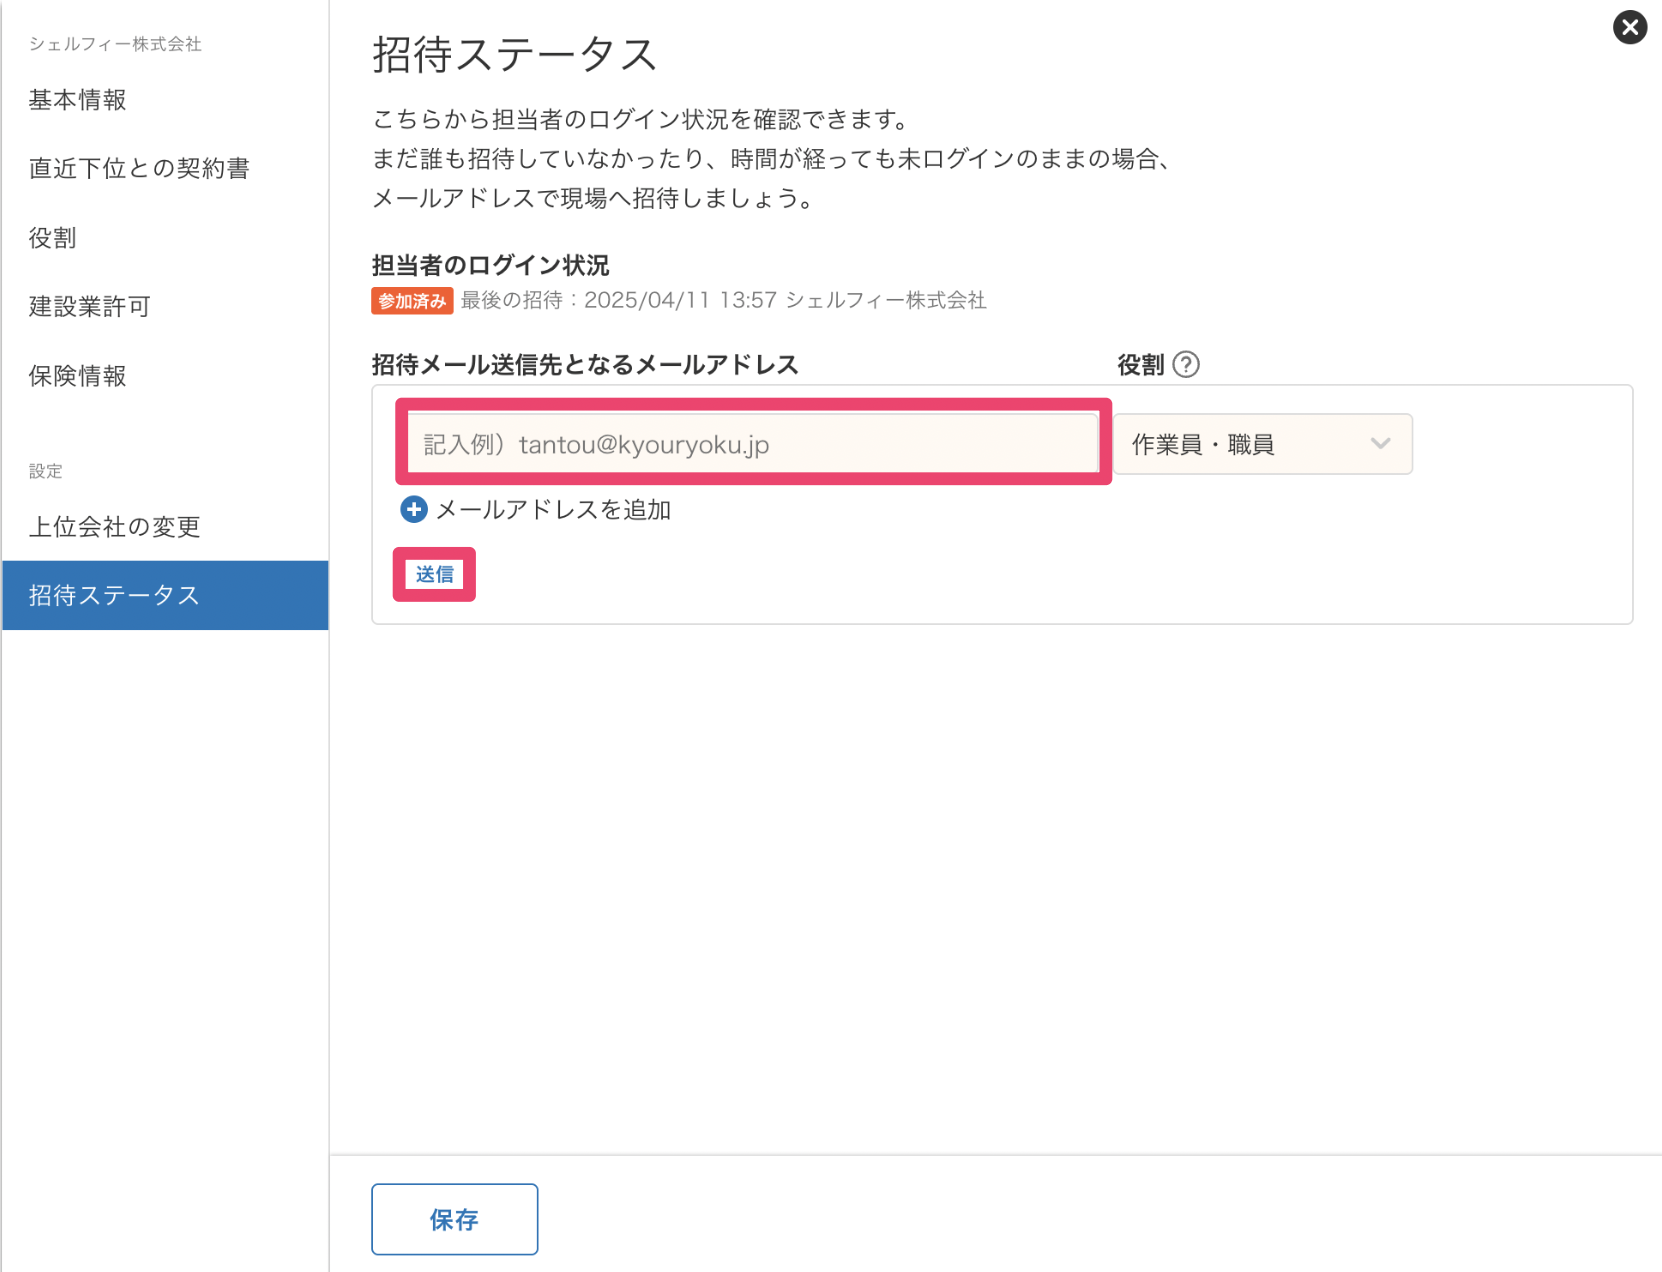Click the help icon next to 役割
Screen dimensions: 1662x1272
pos(1185,365)
